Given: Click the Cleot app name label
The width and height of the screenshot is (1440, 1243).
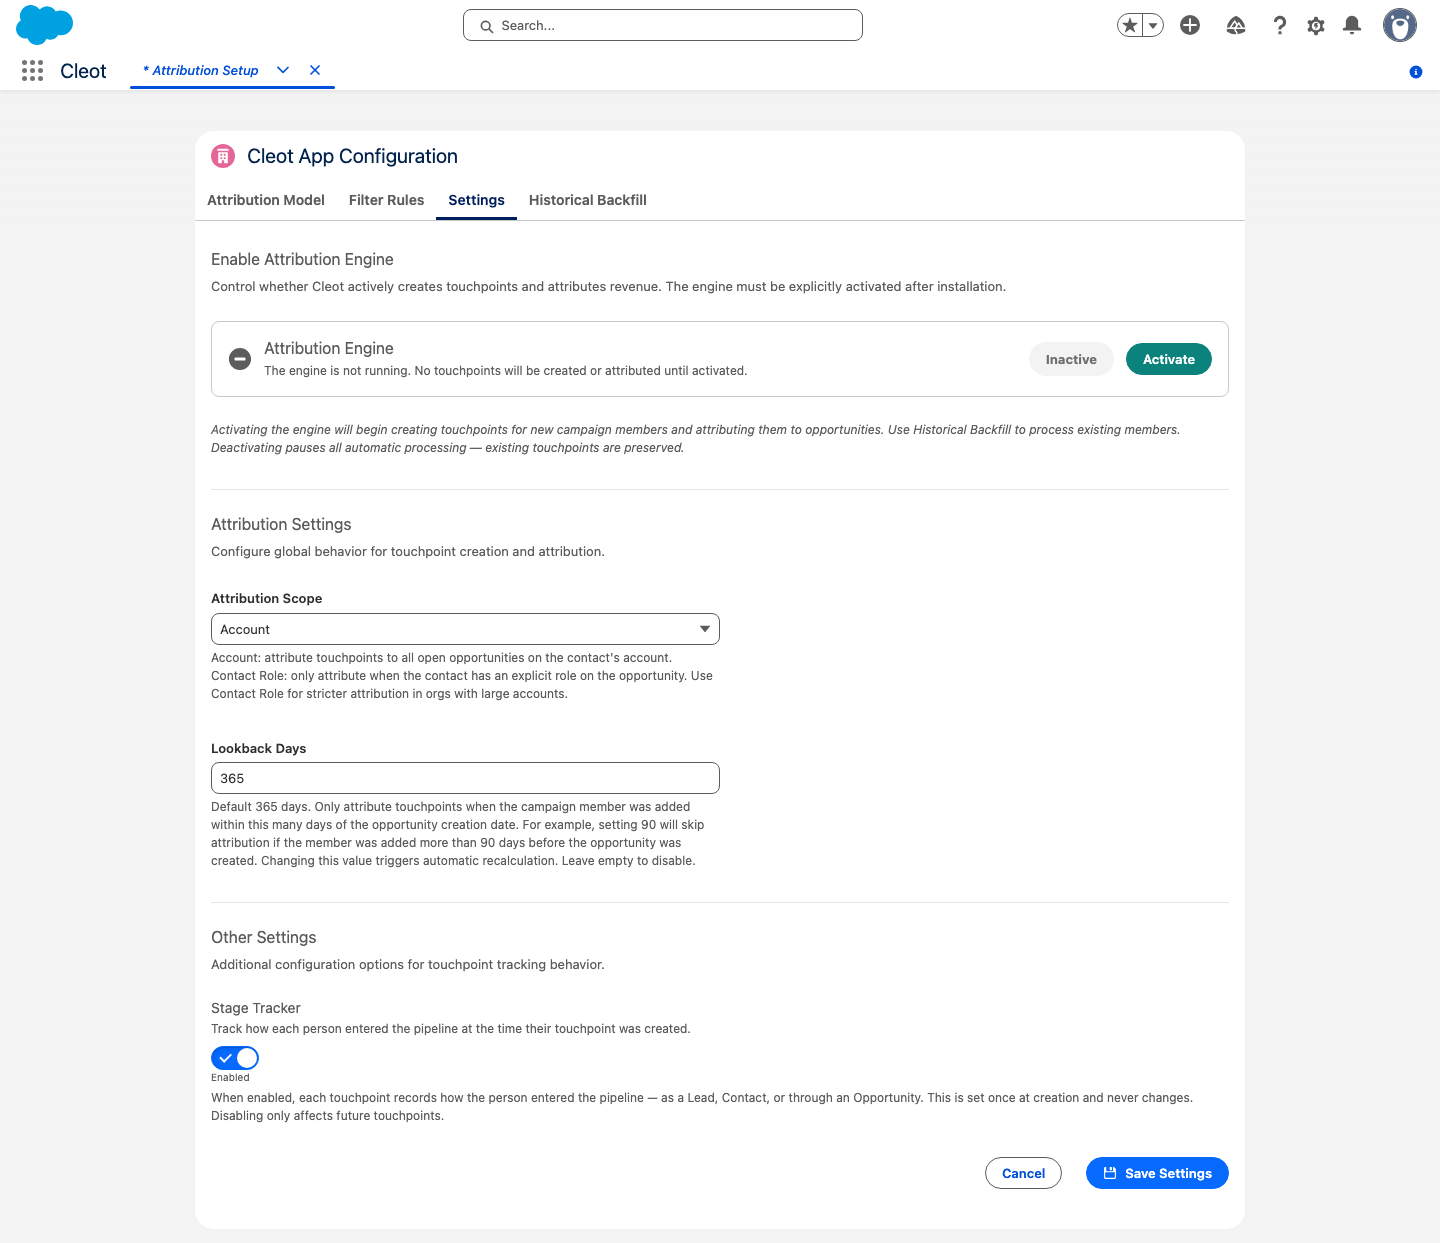Looking at the screenshot, I should (x=83, y=71).
